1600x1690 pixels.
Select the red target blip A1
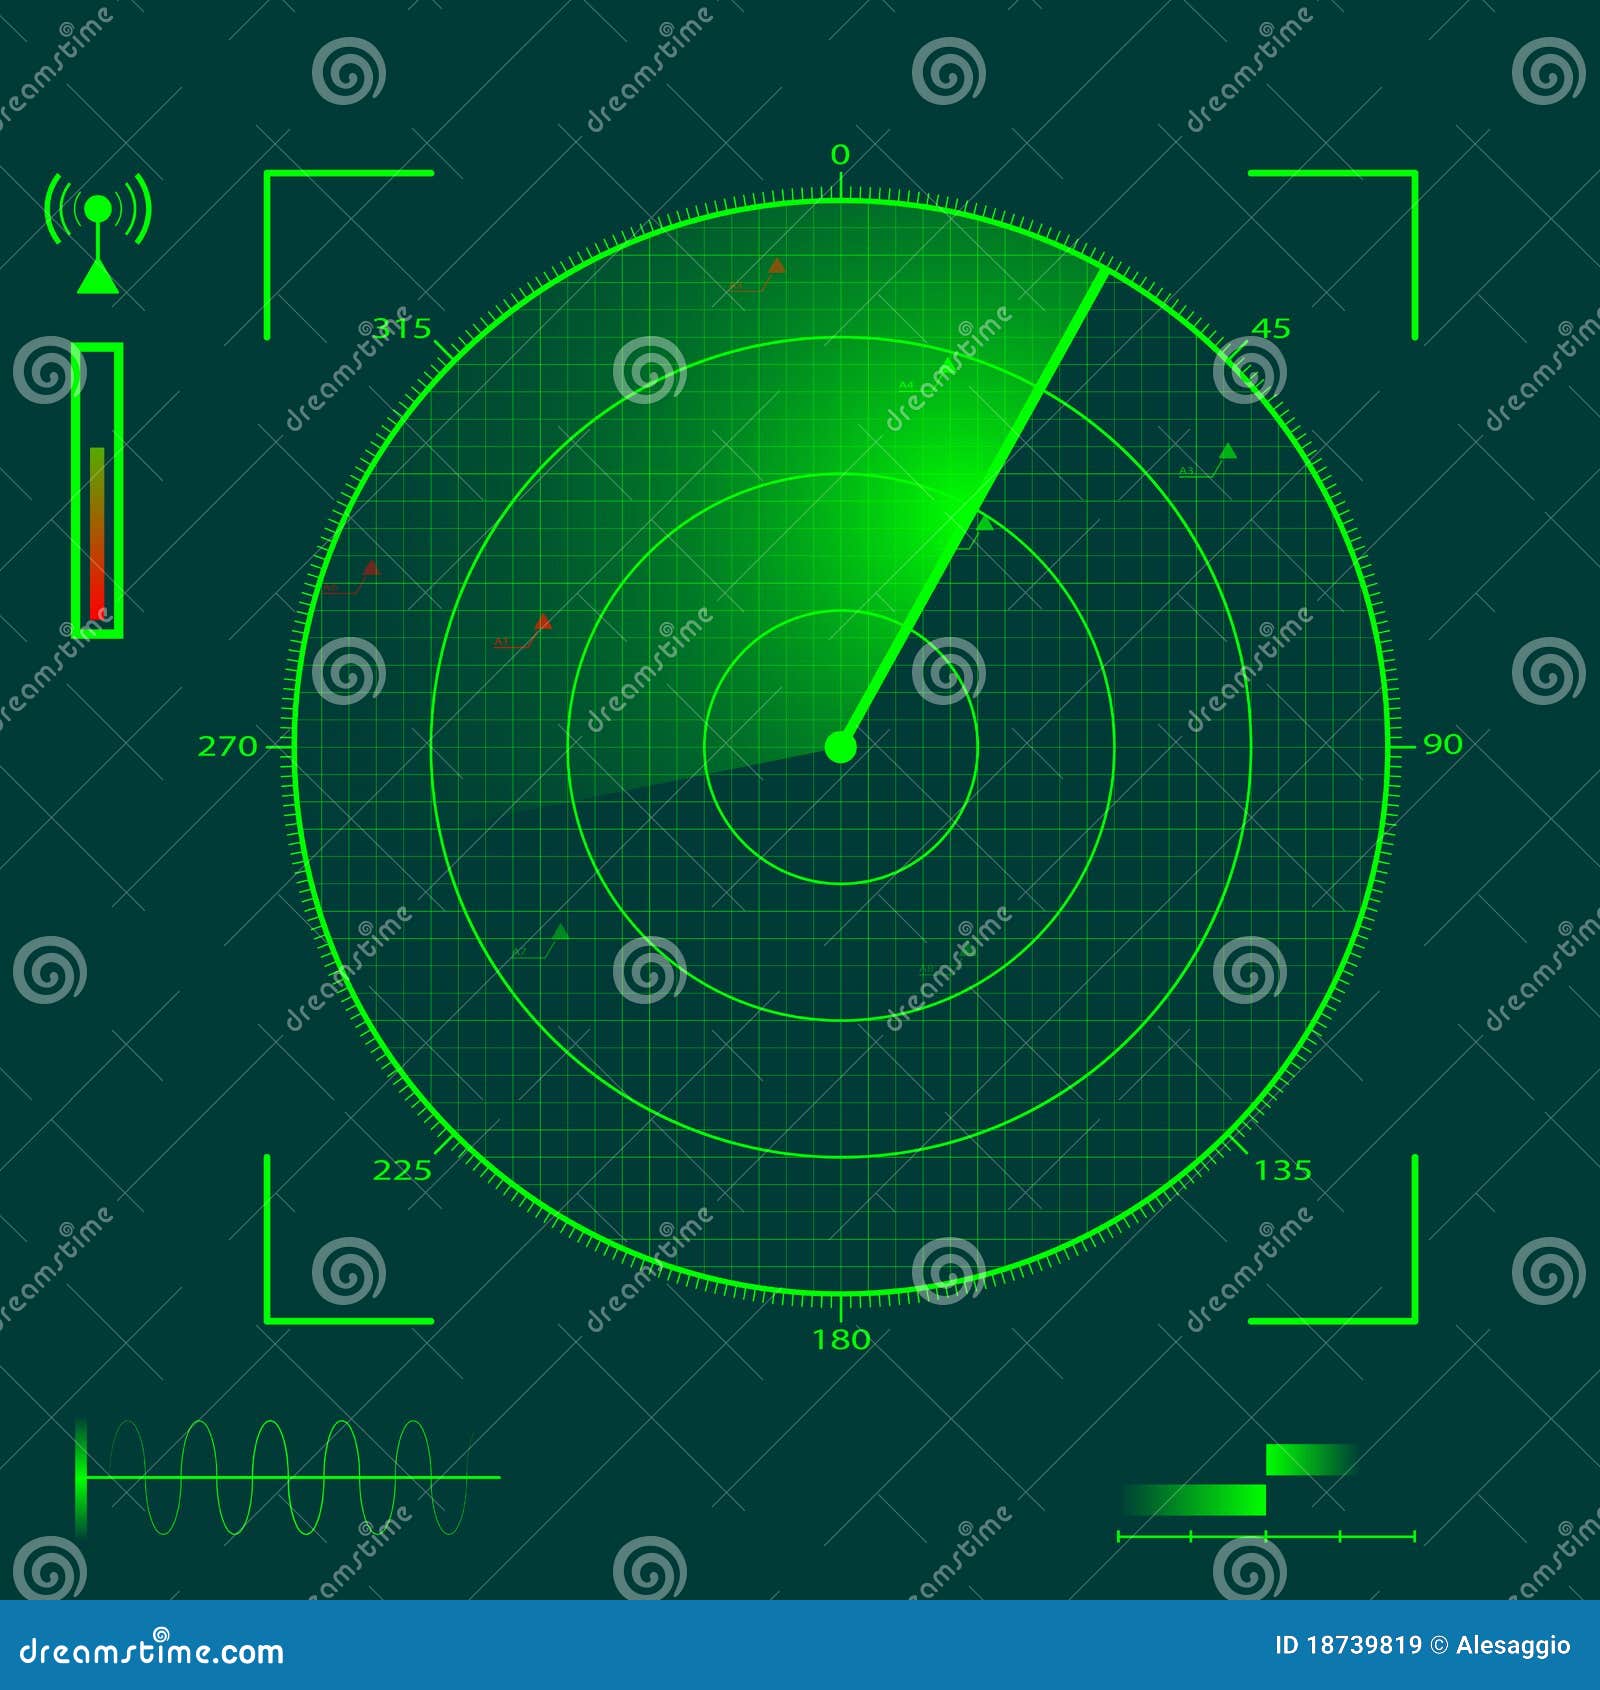pyautogui.click(x=543, y=622)
